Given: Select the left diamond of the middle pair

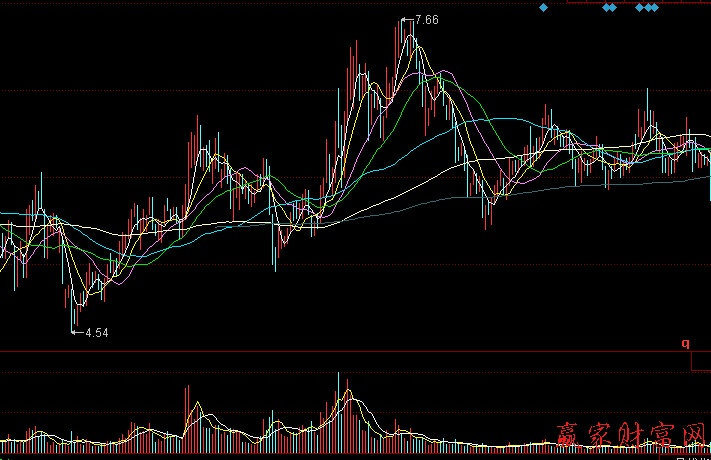Looking at the screenshot, I should (x=606, y=8).
